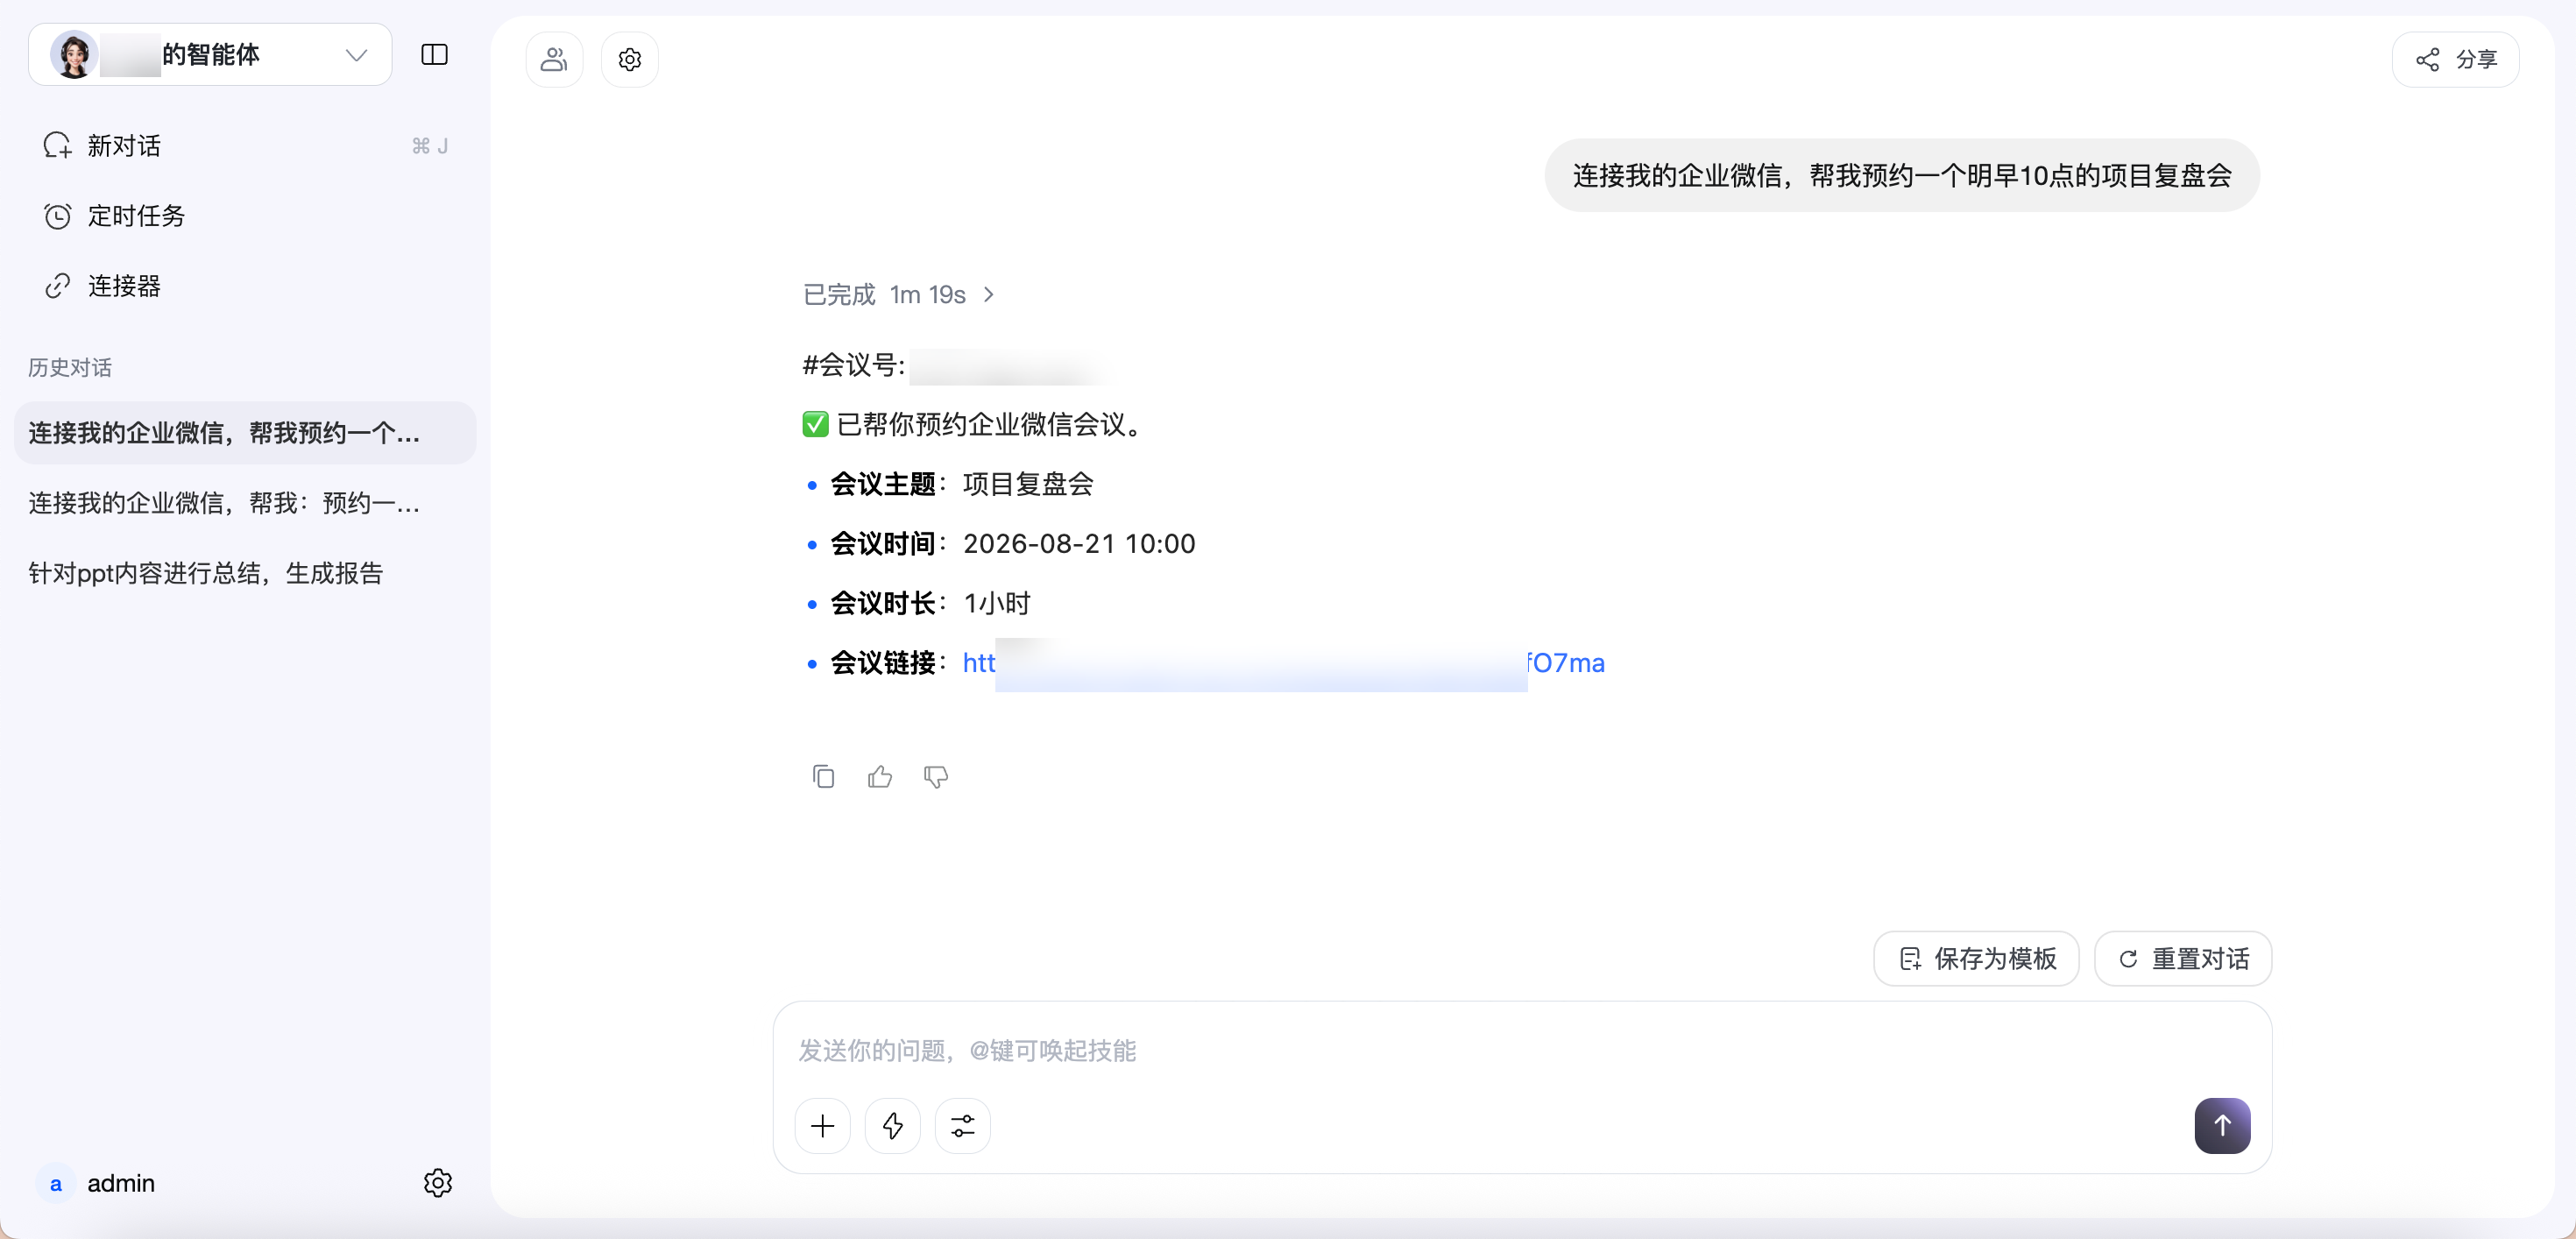
Task: Like the response with thumbs up
Action: (880, 776)
